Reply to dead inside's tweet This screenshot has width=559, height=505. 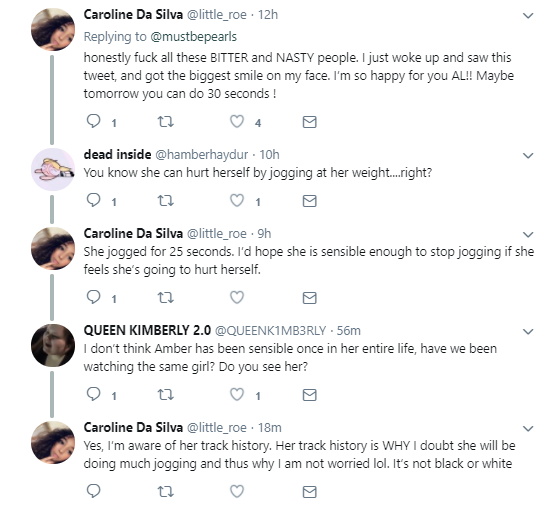tap(93, 200)
